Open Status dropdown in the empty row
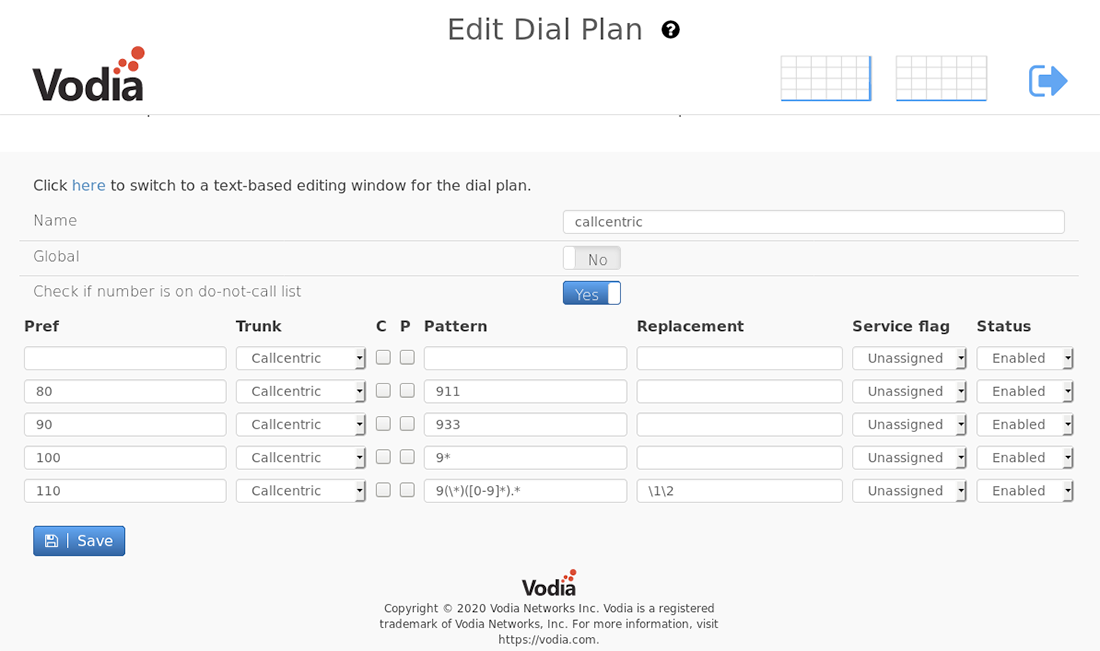Screen dimensions: 1100x651 (x=1025, y=358)
